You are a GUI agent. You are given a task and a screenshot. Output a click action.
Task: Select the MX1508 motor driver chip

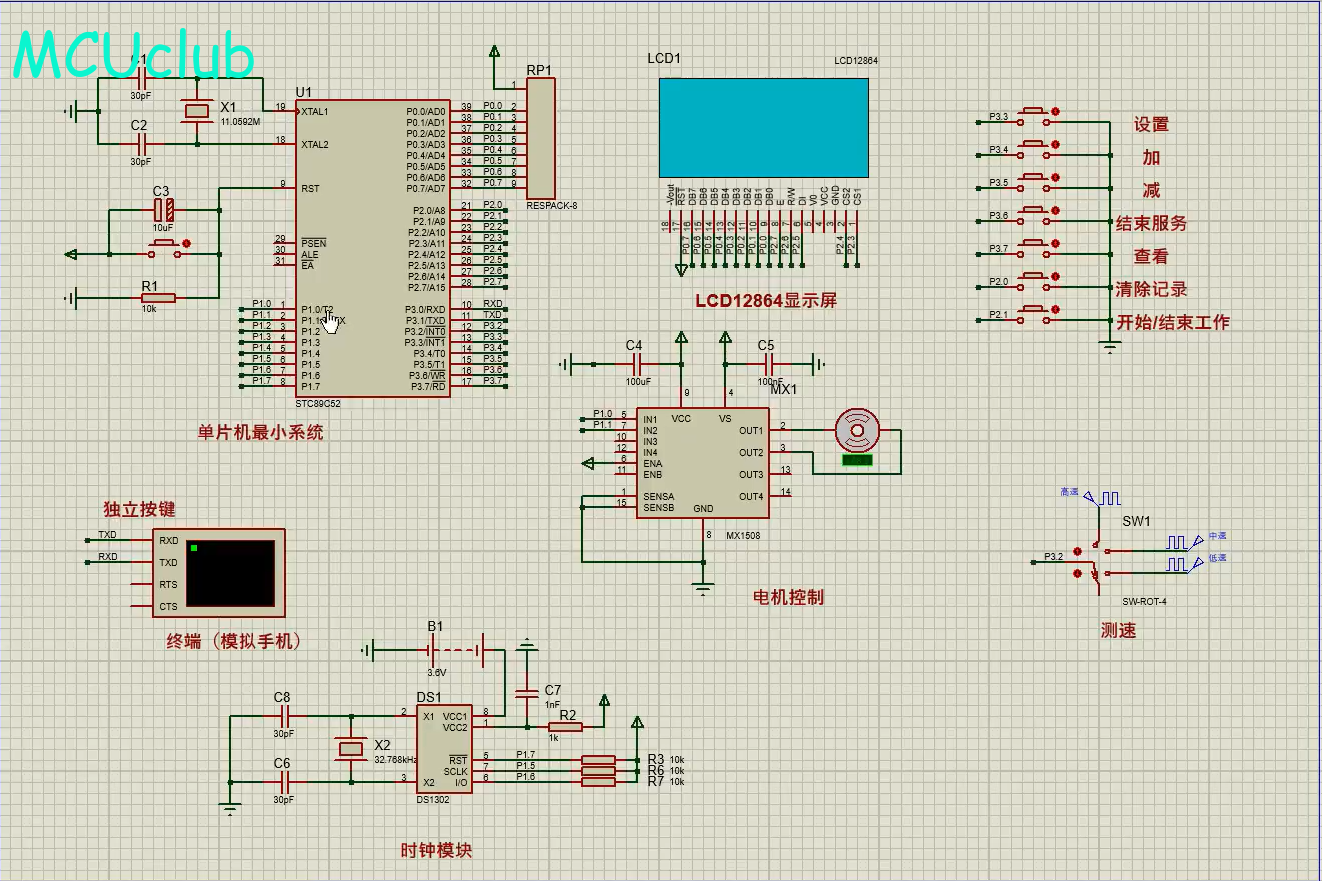click(x=703, y=463)
